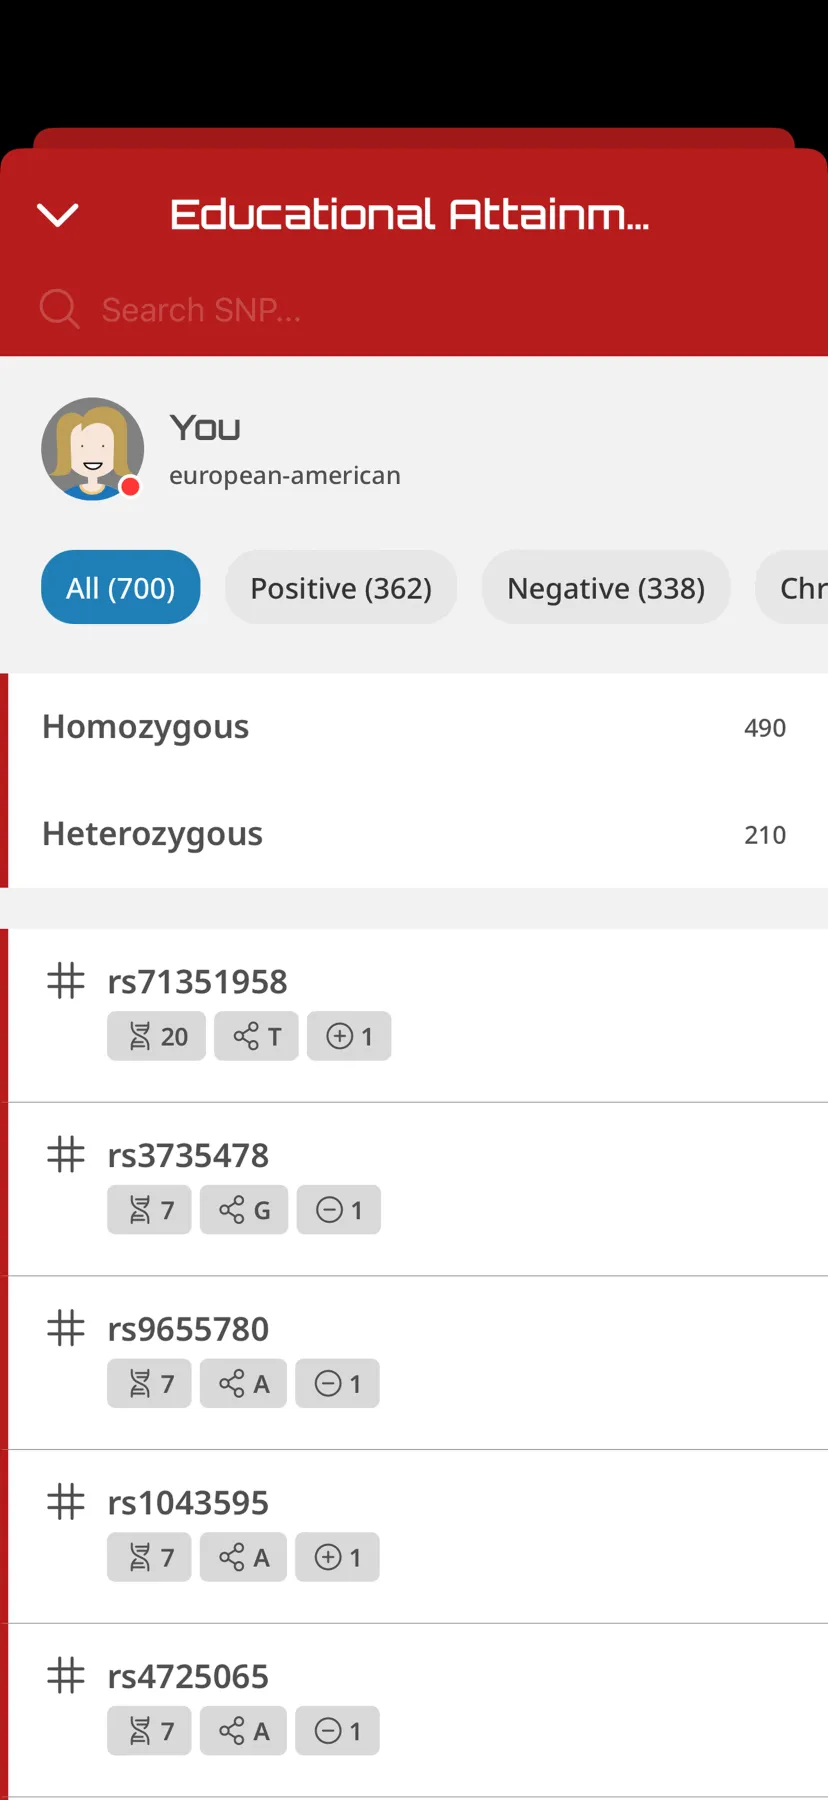Open SNP rs71351958 entry
Viewport: 828px width, 1800px height.
414,1016
